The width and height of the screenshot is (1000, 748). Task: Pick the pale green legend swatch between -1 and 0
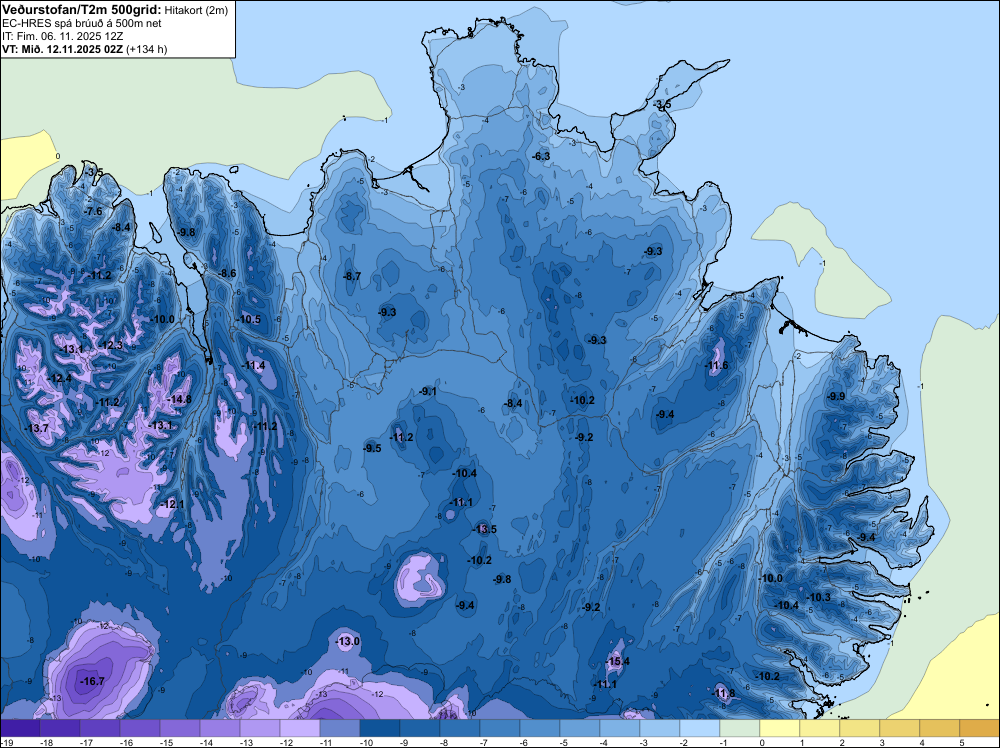coord(740,728)
